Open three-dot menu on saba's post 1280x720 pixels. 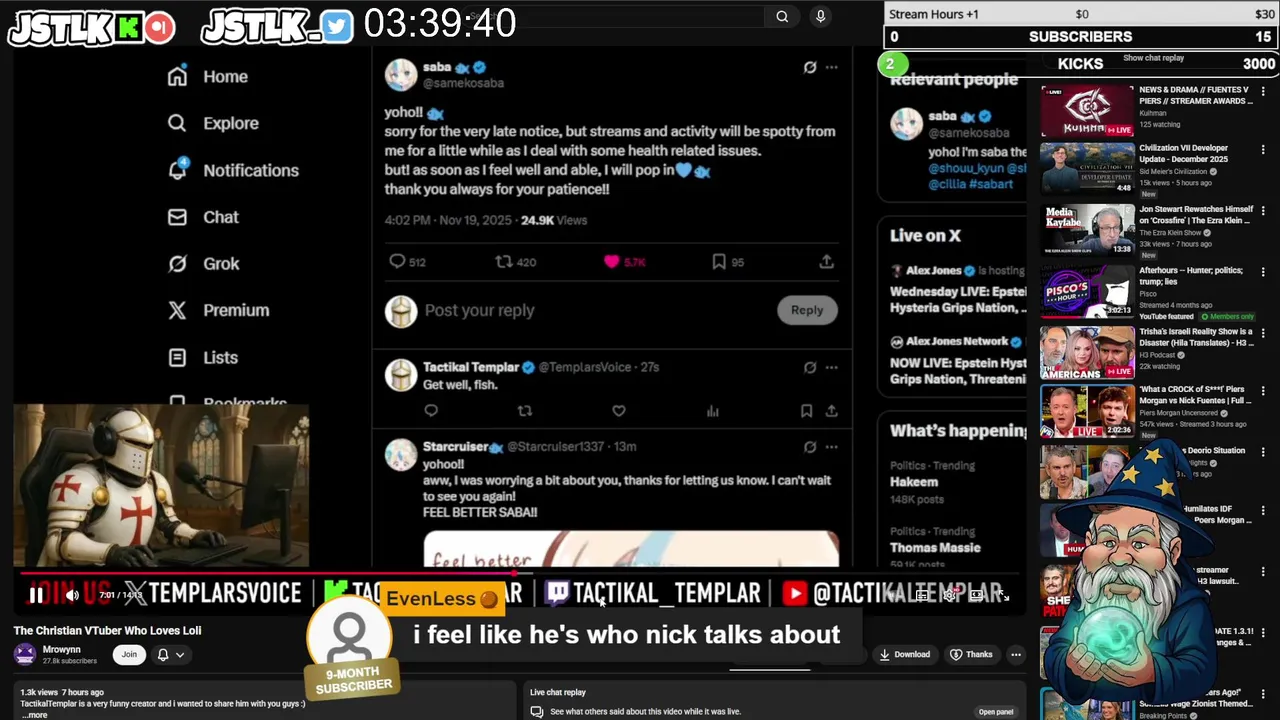point(832,67)
